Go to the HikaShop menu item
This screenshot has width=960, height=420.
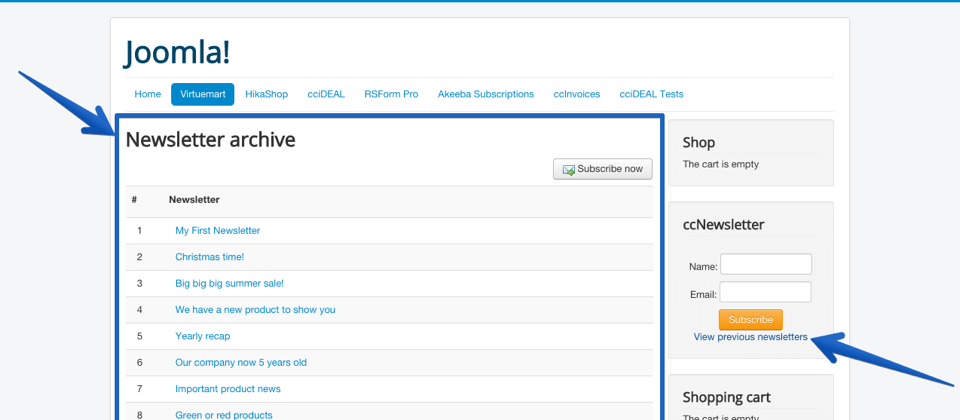[x=266, y=94]
